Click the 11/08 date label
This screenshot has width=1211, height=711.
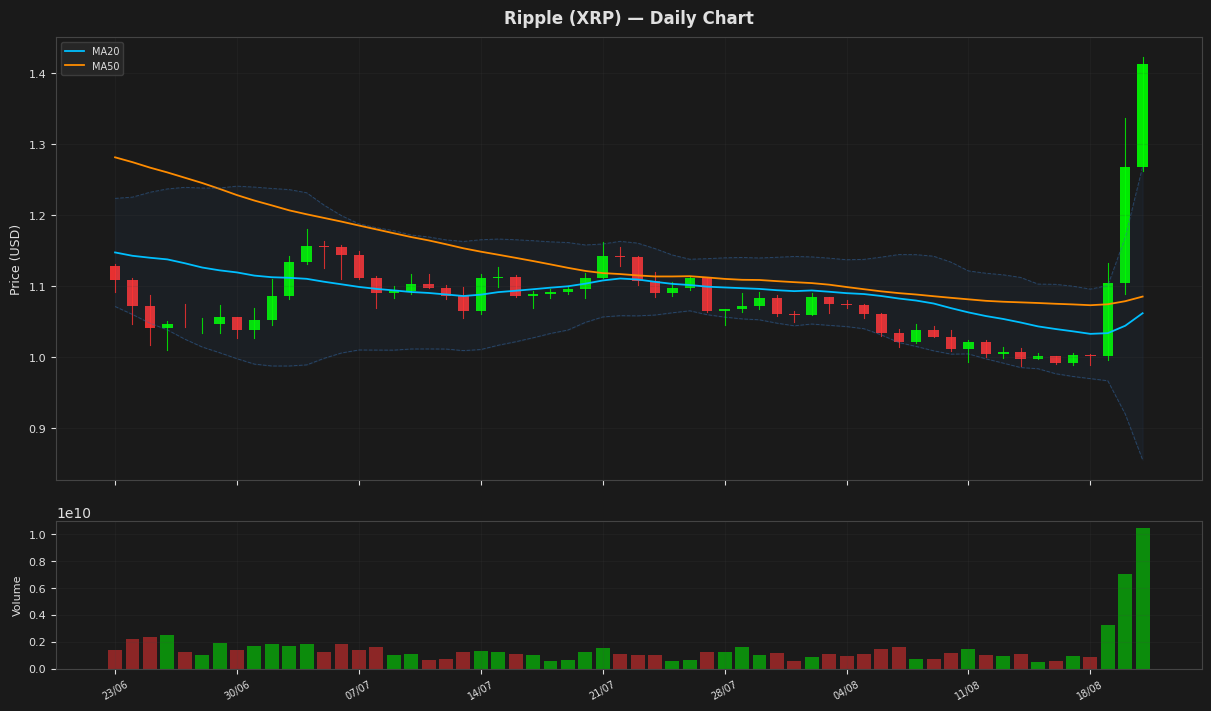point(968,689)
